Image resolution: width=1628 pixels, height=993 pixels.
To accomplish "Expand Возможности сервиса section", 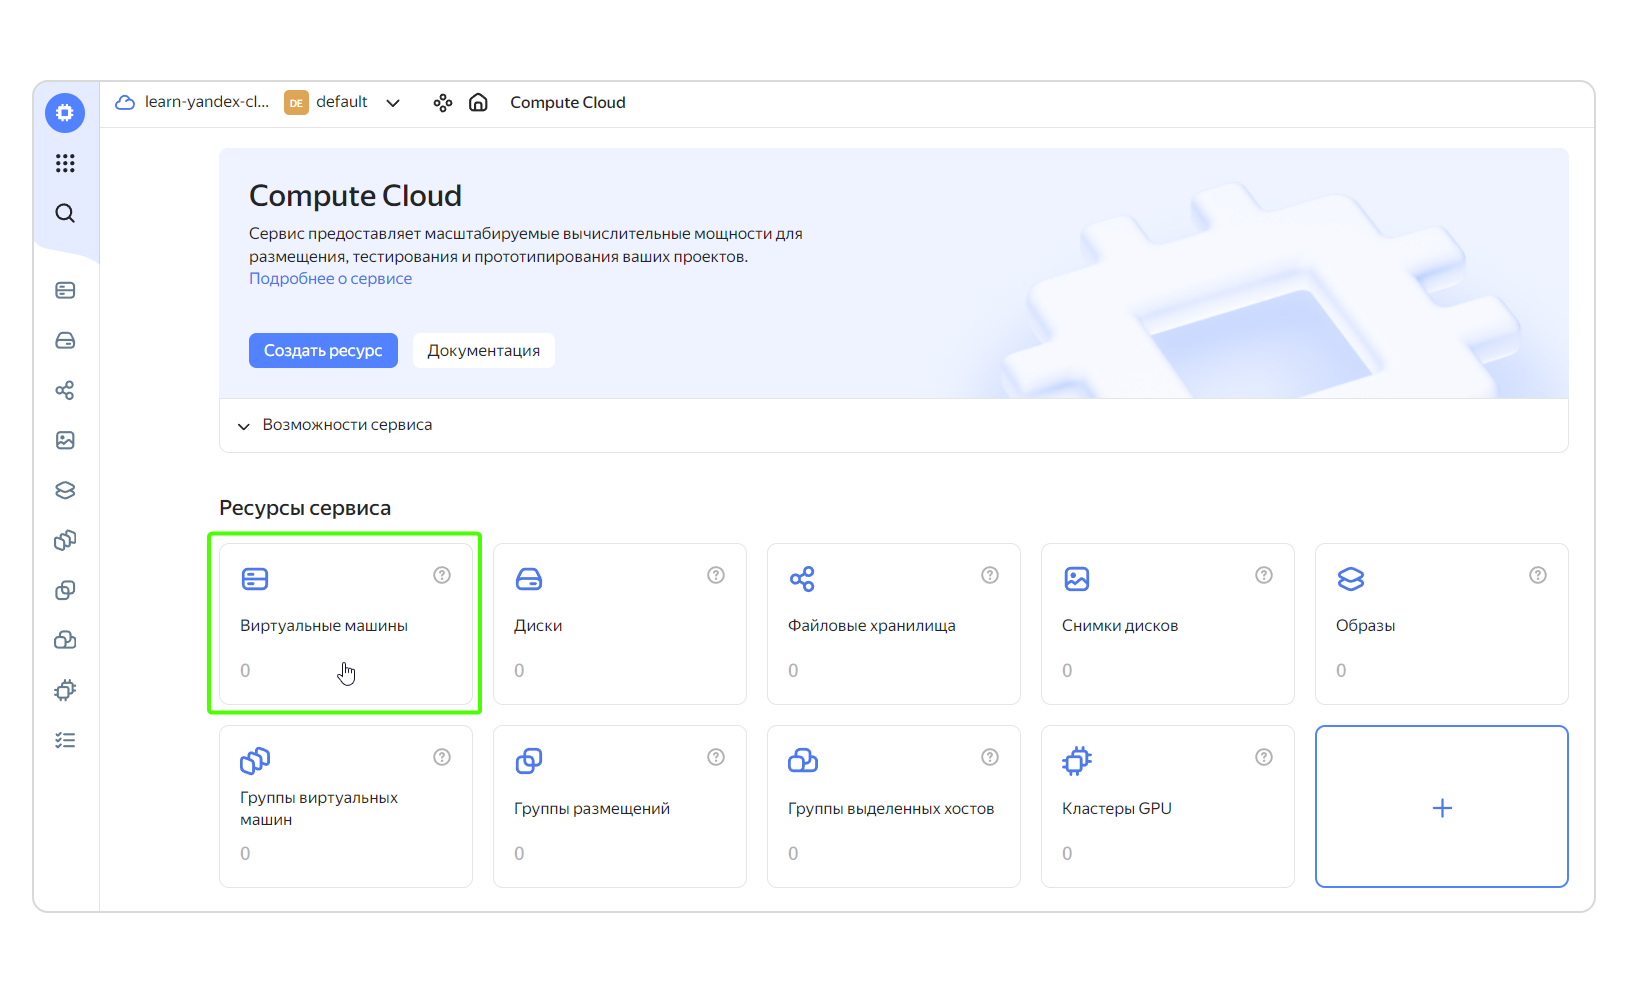I will point(893,425).
